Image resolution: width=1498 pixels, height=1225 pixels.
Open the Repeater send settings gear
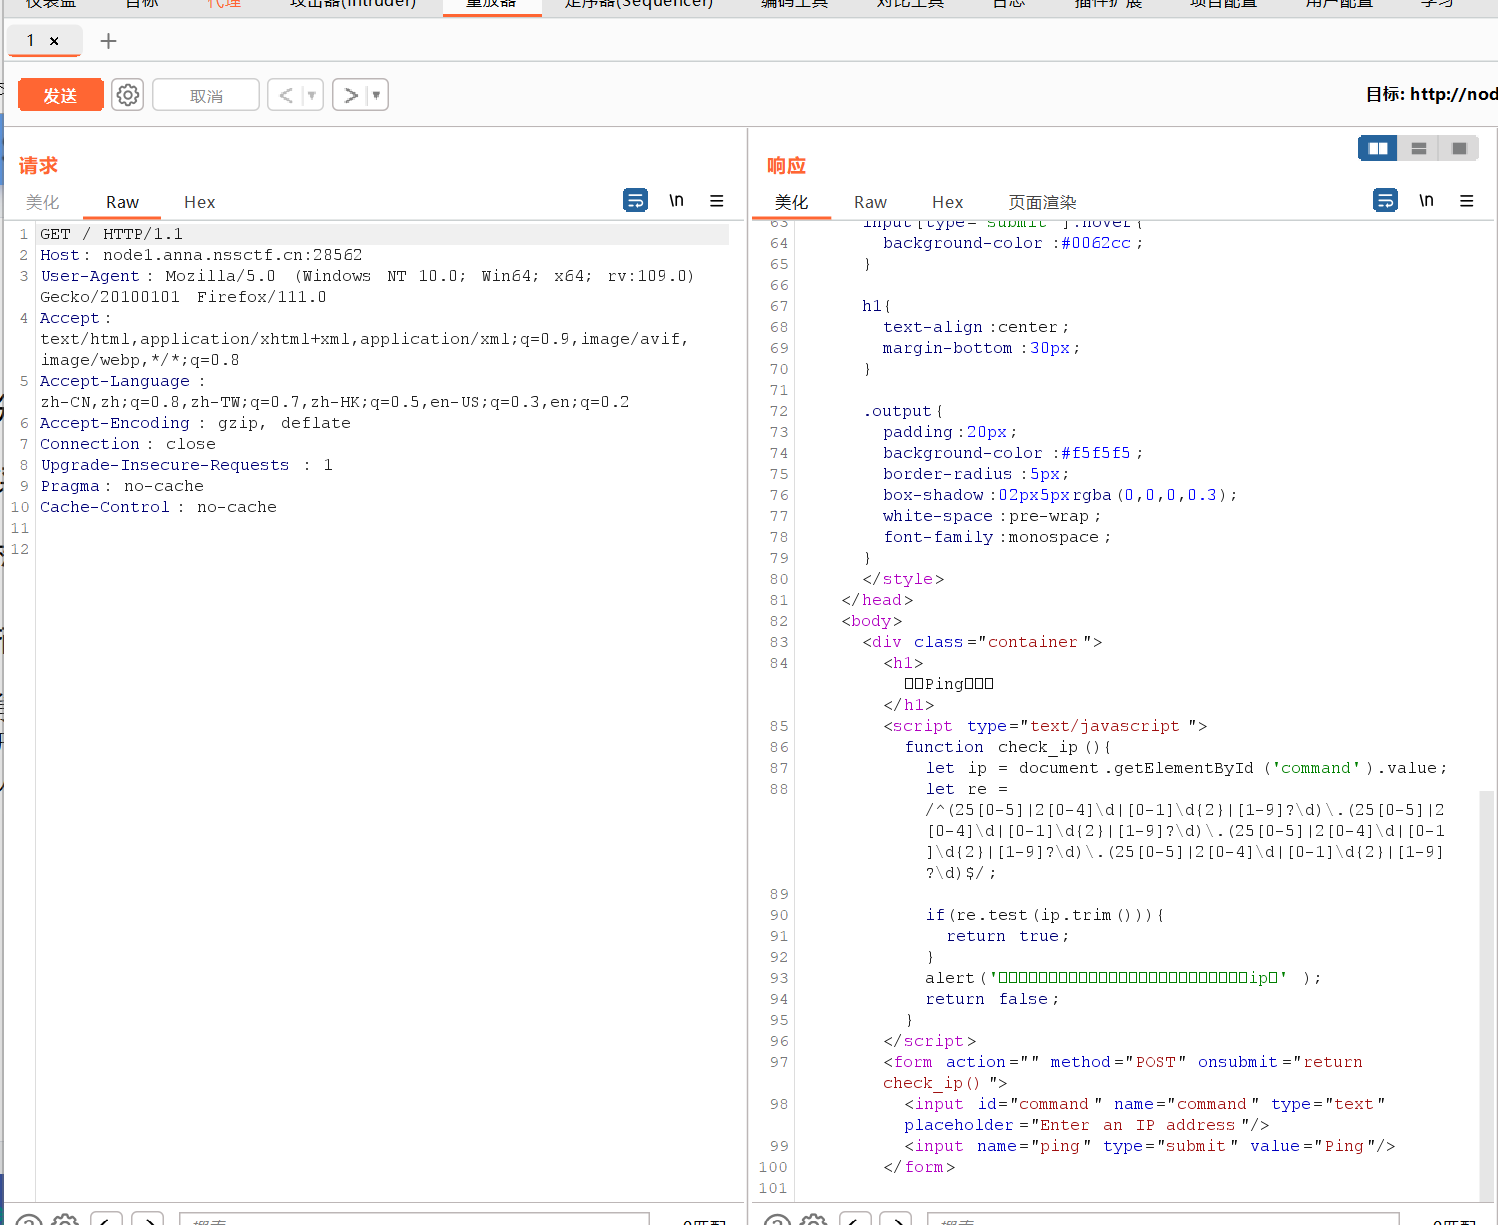pos(127,95)
